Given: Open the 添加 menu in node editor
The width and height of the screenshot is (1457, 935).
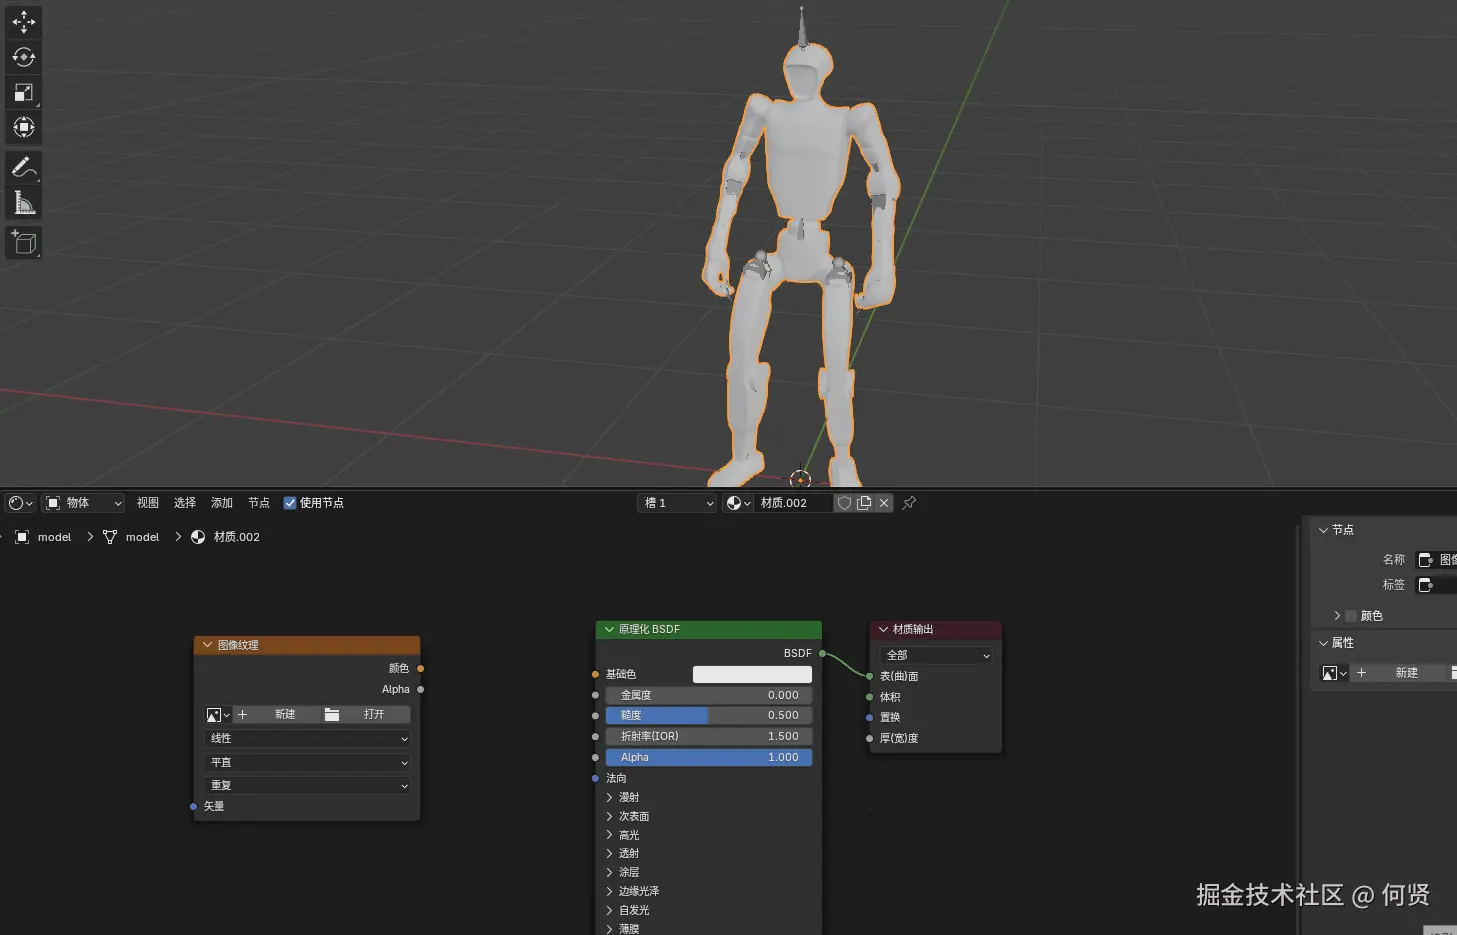Looking at the screenshot, I should (221, 503).
